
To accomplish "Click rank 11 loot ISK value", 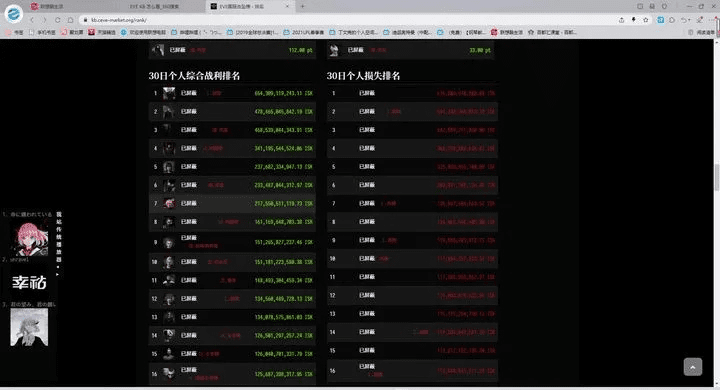I will tap(284, 280).
